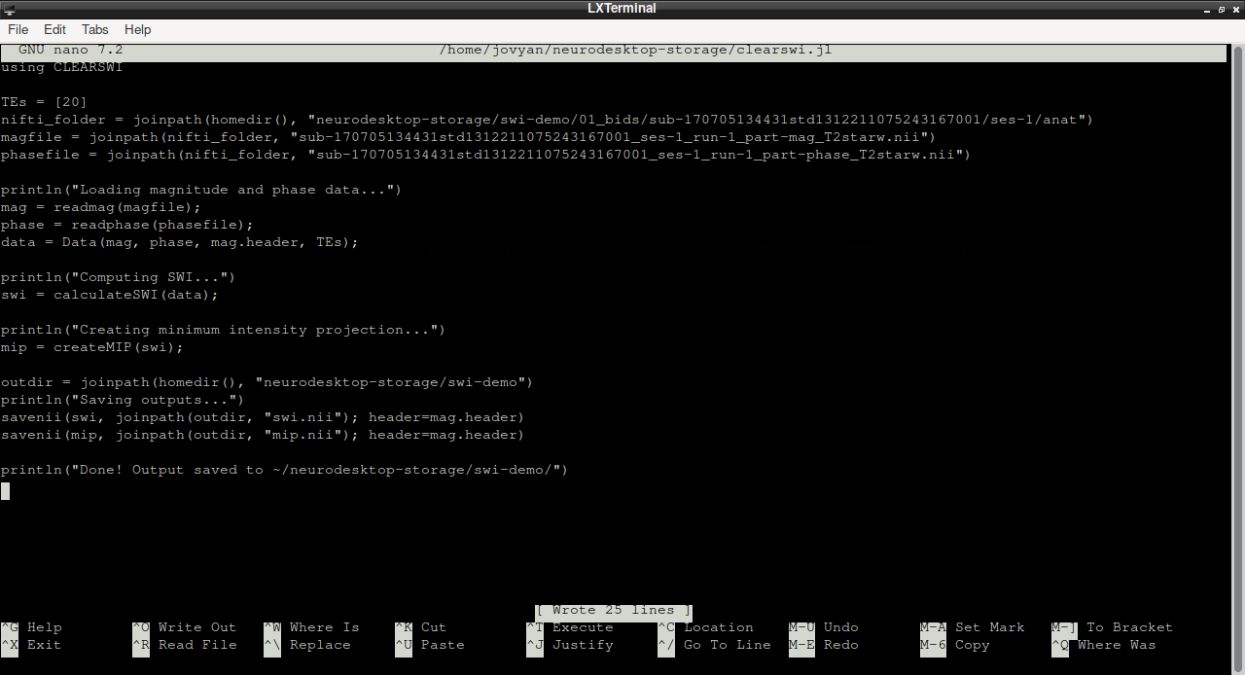The image size is (1245, 675).
Task: Click the ^R Read File shortcut
Action: tap(184, 645)
